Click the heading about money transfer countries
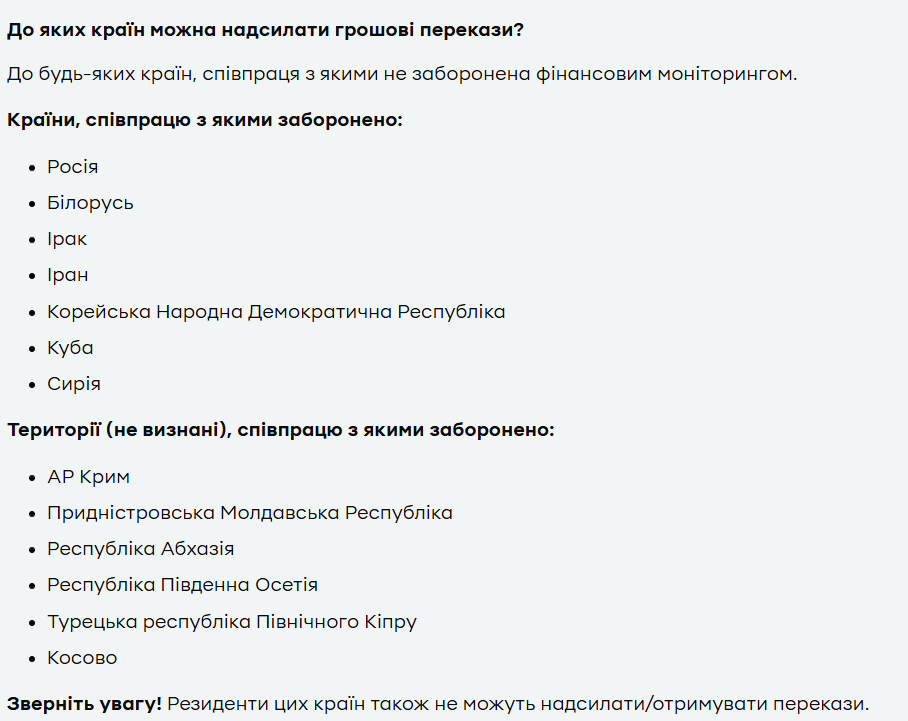908x721 pixels. tap(265, 29)
